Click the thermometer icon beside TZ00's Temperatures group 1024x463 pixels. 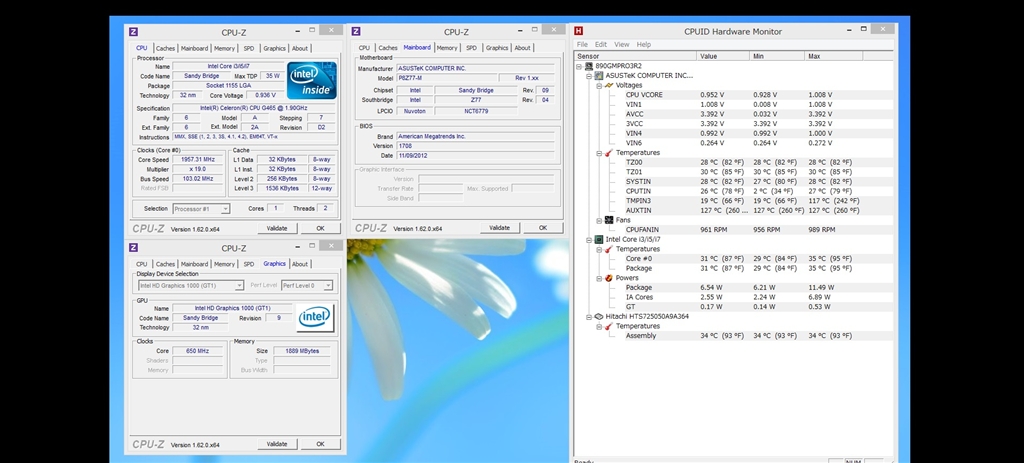click(x=609, y=153)
